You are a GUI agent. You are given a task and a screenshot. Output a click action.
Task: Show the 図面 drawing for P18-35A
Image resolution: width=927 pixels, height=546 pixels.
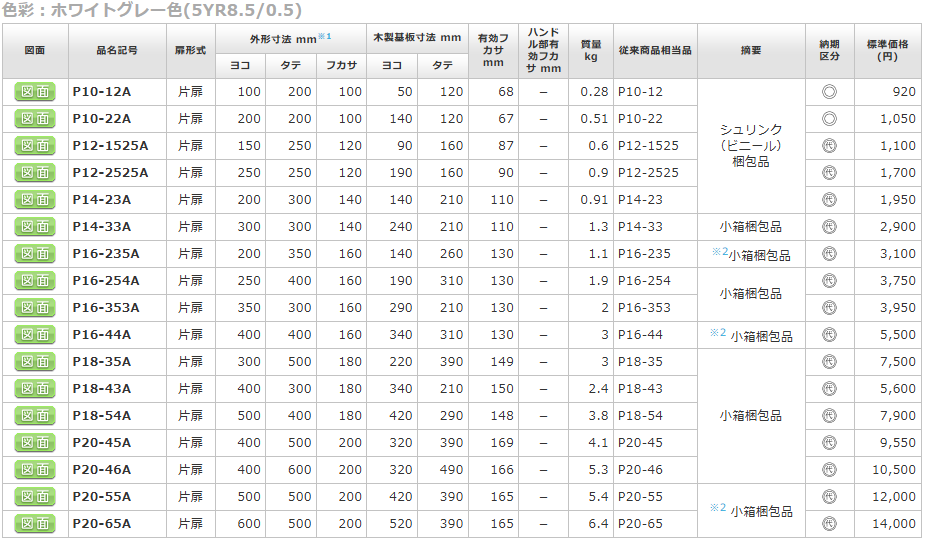pyautogui.click(x=35, y=362)
